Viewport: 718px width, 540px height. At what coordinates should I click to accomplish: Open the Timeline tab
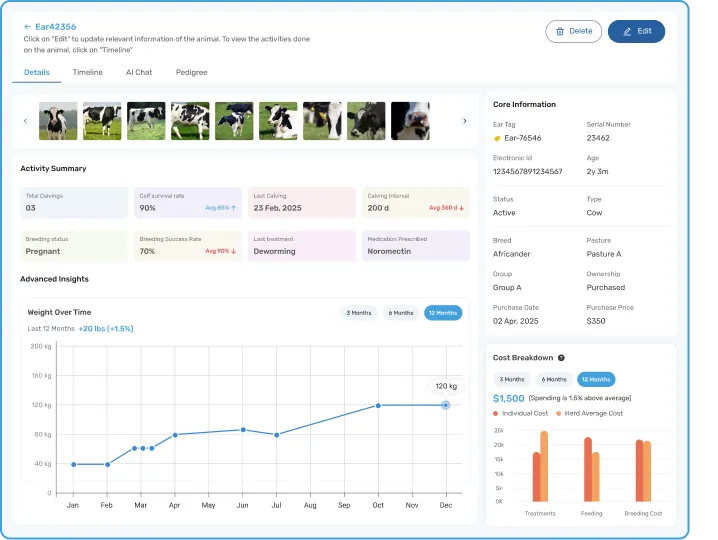pyautogui.click(x=87, y=72)
